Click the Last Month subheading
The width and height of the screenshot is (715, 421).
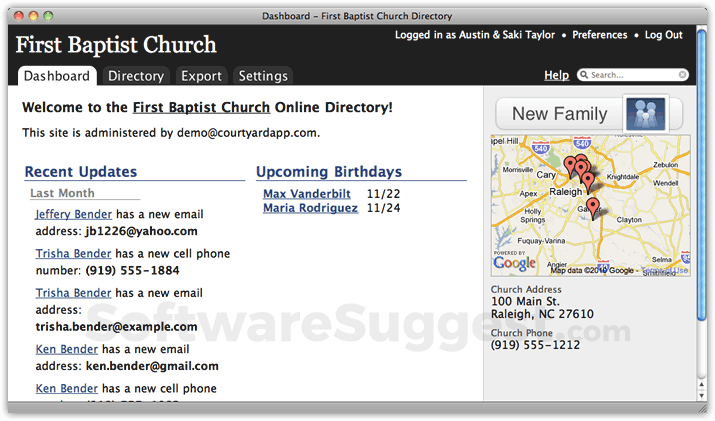click(62, 193)
